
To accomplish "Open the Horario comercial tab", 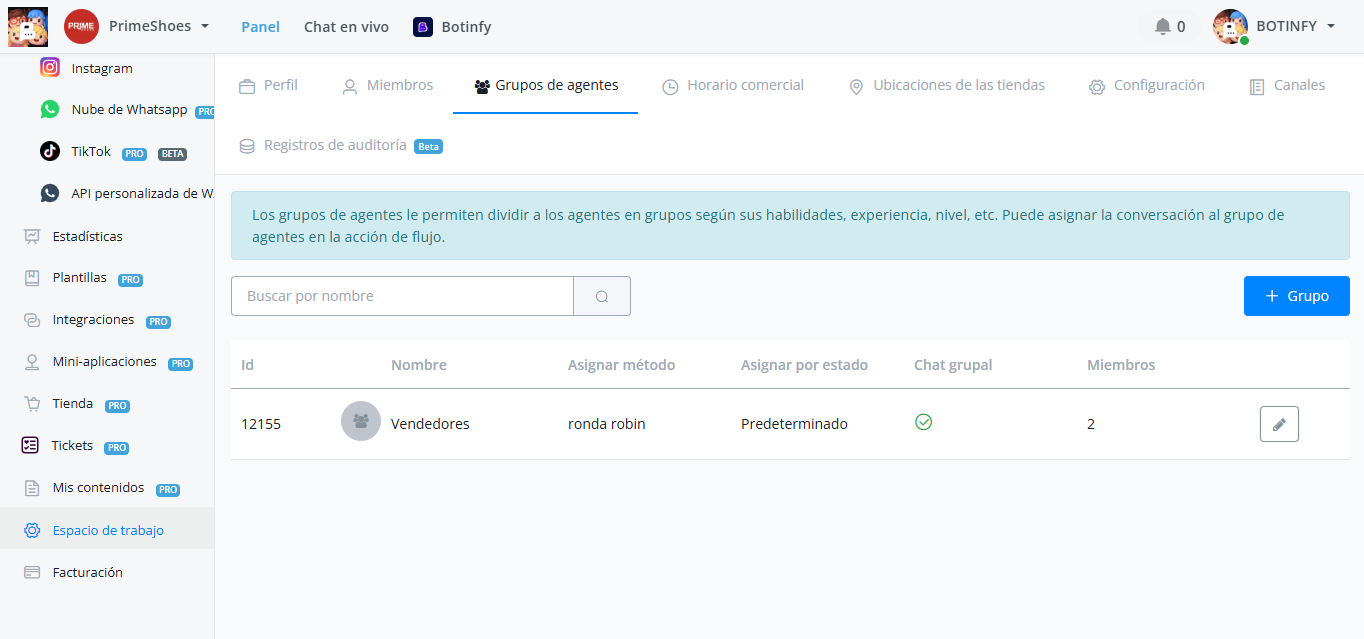I will tap(733, 86).
